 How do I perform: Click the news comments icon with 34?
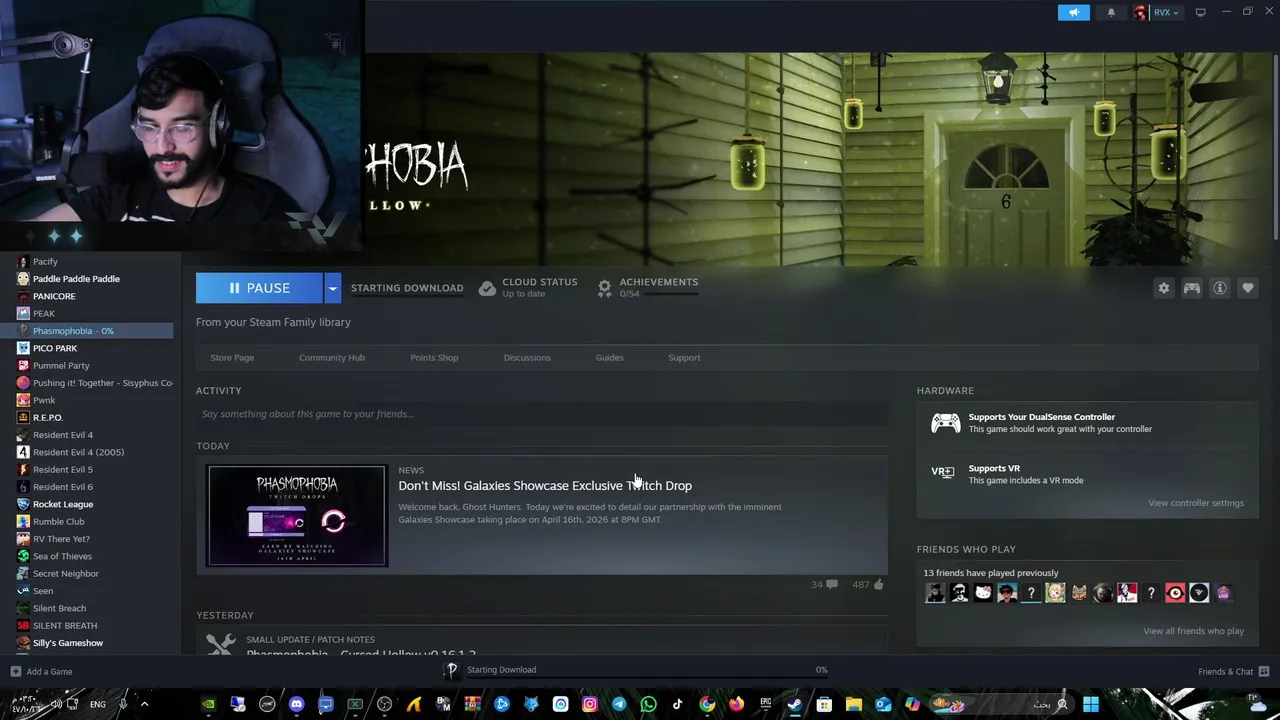(x=831, y=584)
